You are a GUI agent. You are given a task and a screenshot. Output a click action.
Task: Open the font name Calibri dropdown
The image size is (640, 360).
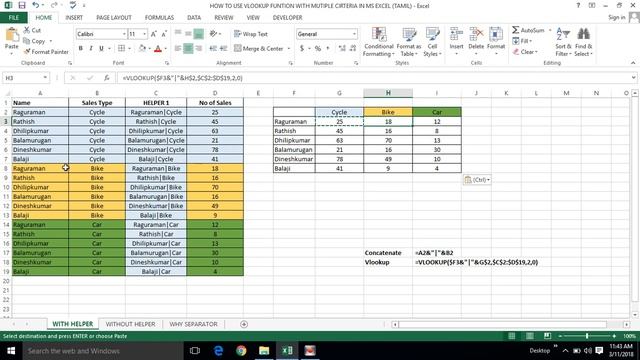click(x=124, y=34)
